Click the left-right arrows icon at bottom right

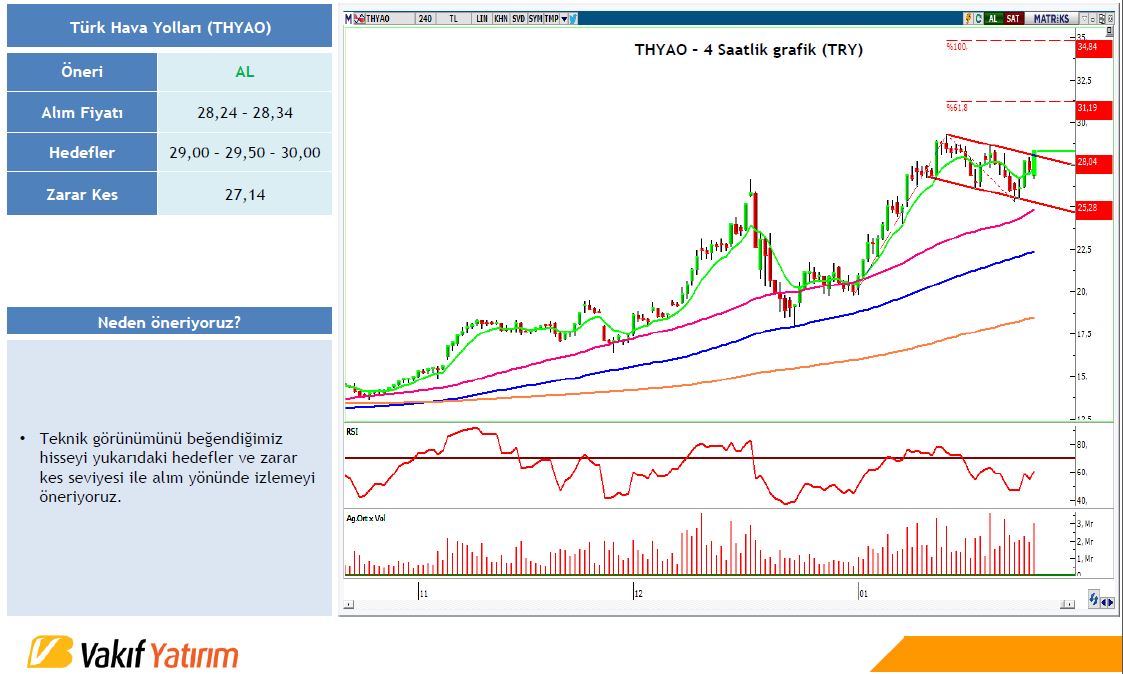[x=1108, y=600]
